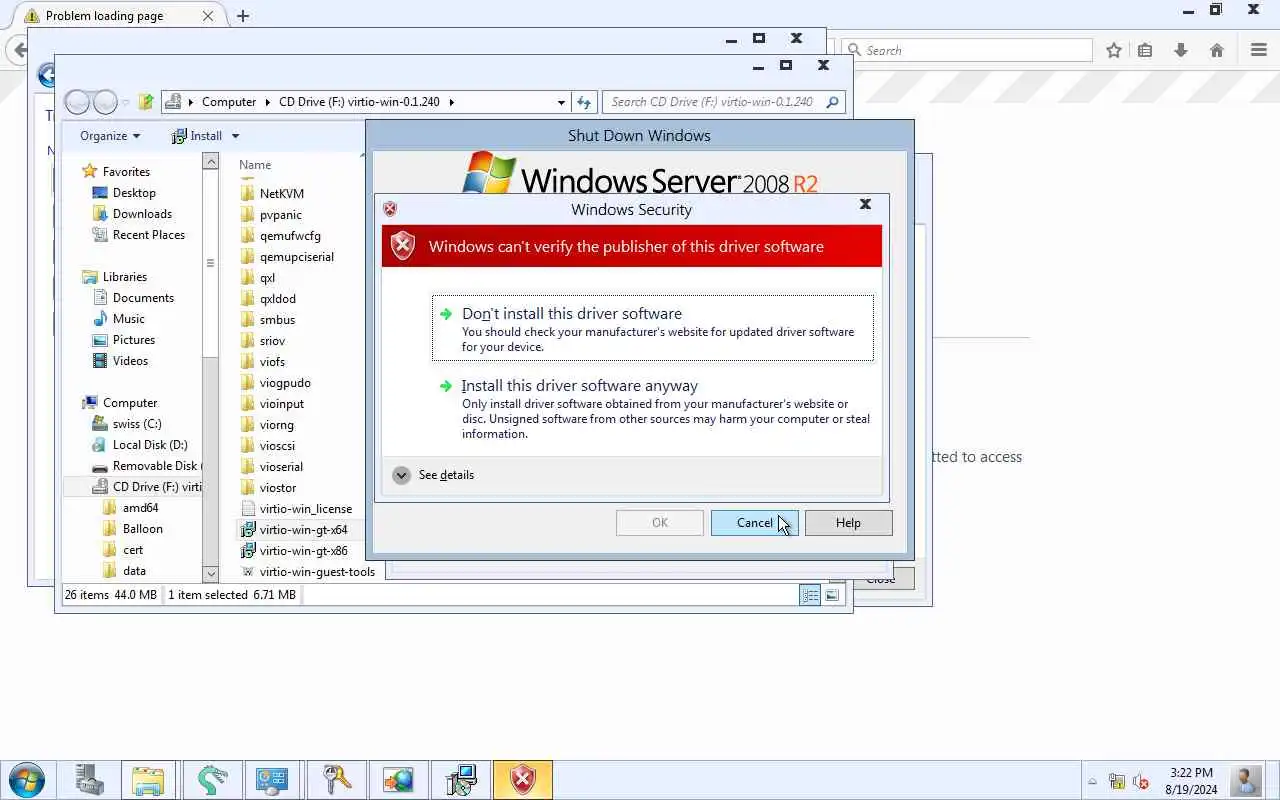
Task: Select the smbus folder
Action: (x=277, y=320)
